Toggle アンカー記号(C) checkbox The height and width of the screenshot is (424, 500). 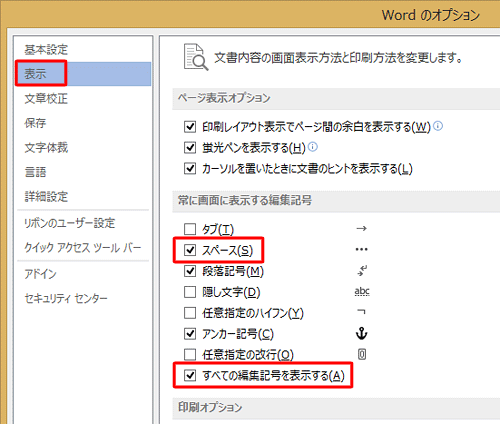click(190, 334)
